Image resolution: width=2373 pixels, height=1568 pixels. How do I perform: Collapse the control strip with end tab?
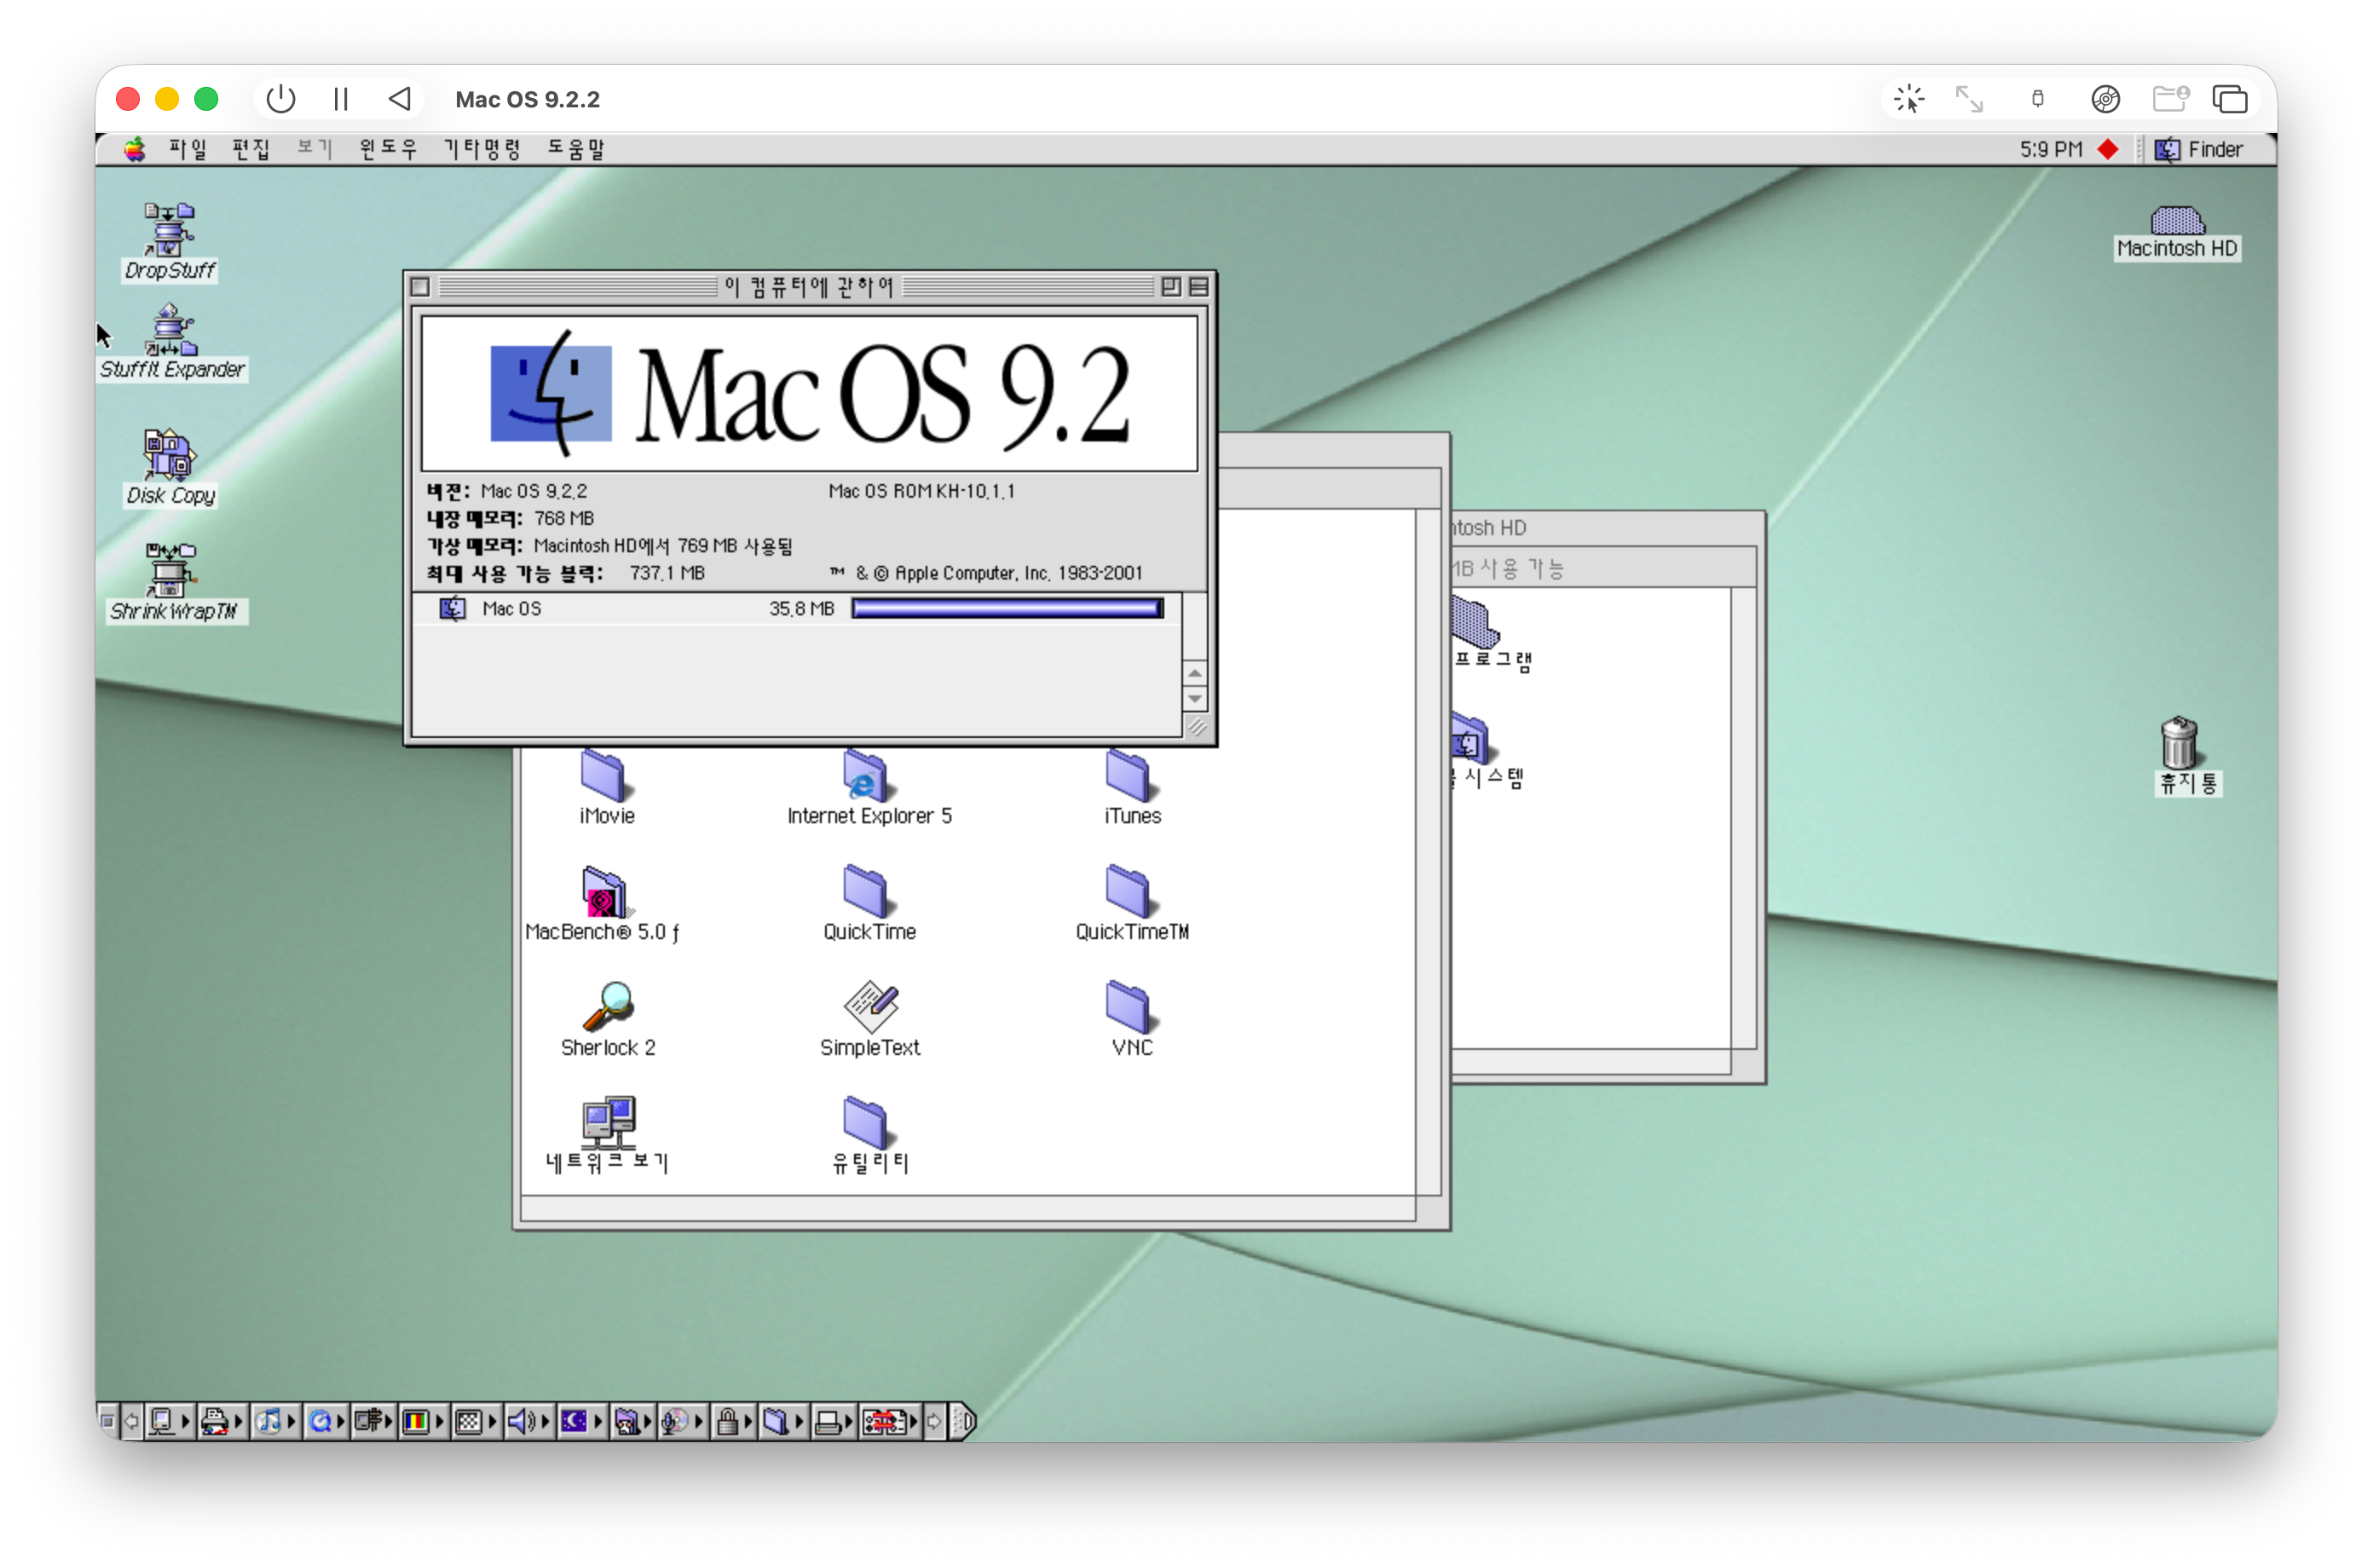964,1421
